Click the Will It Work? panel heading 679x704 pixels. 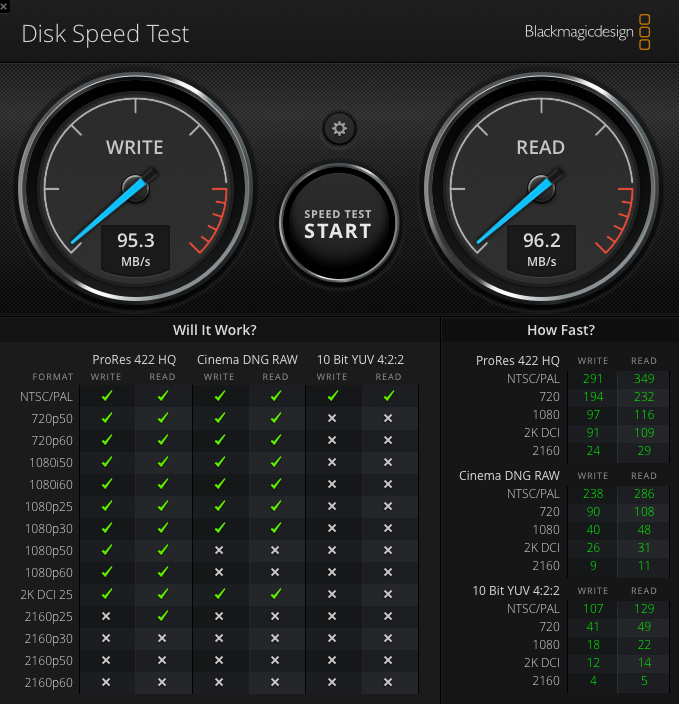[x=214, y=330]
